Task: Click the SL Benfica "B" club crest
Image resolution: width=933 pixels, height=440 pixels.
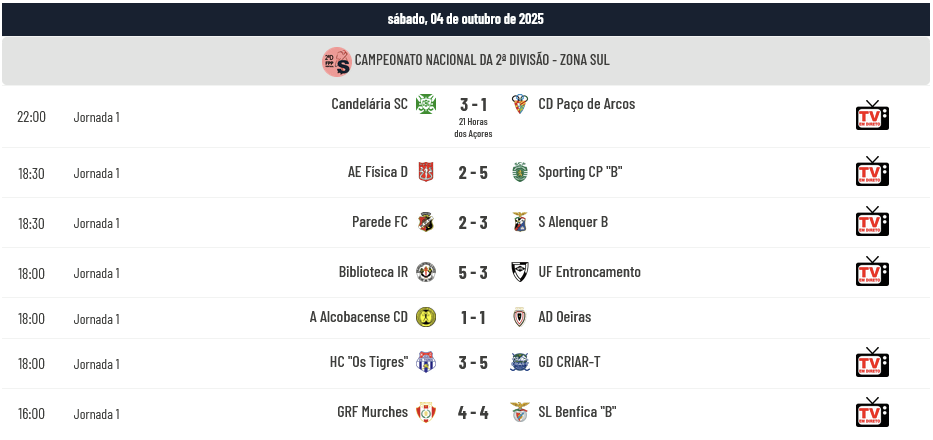Action: [519, 412]
